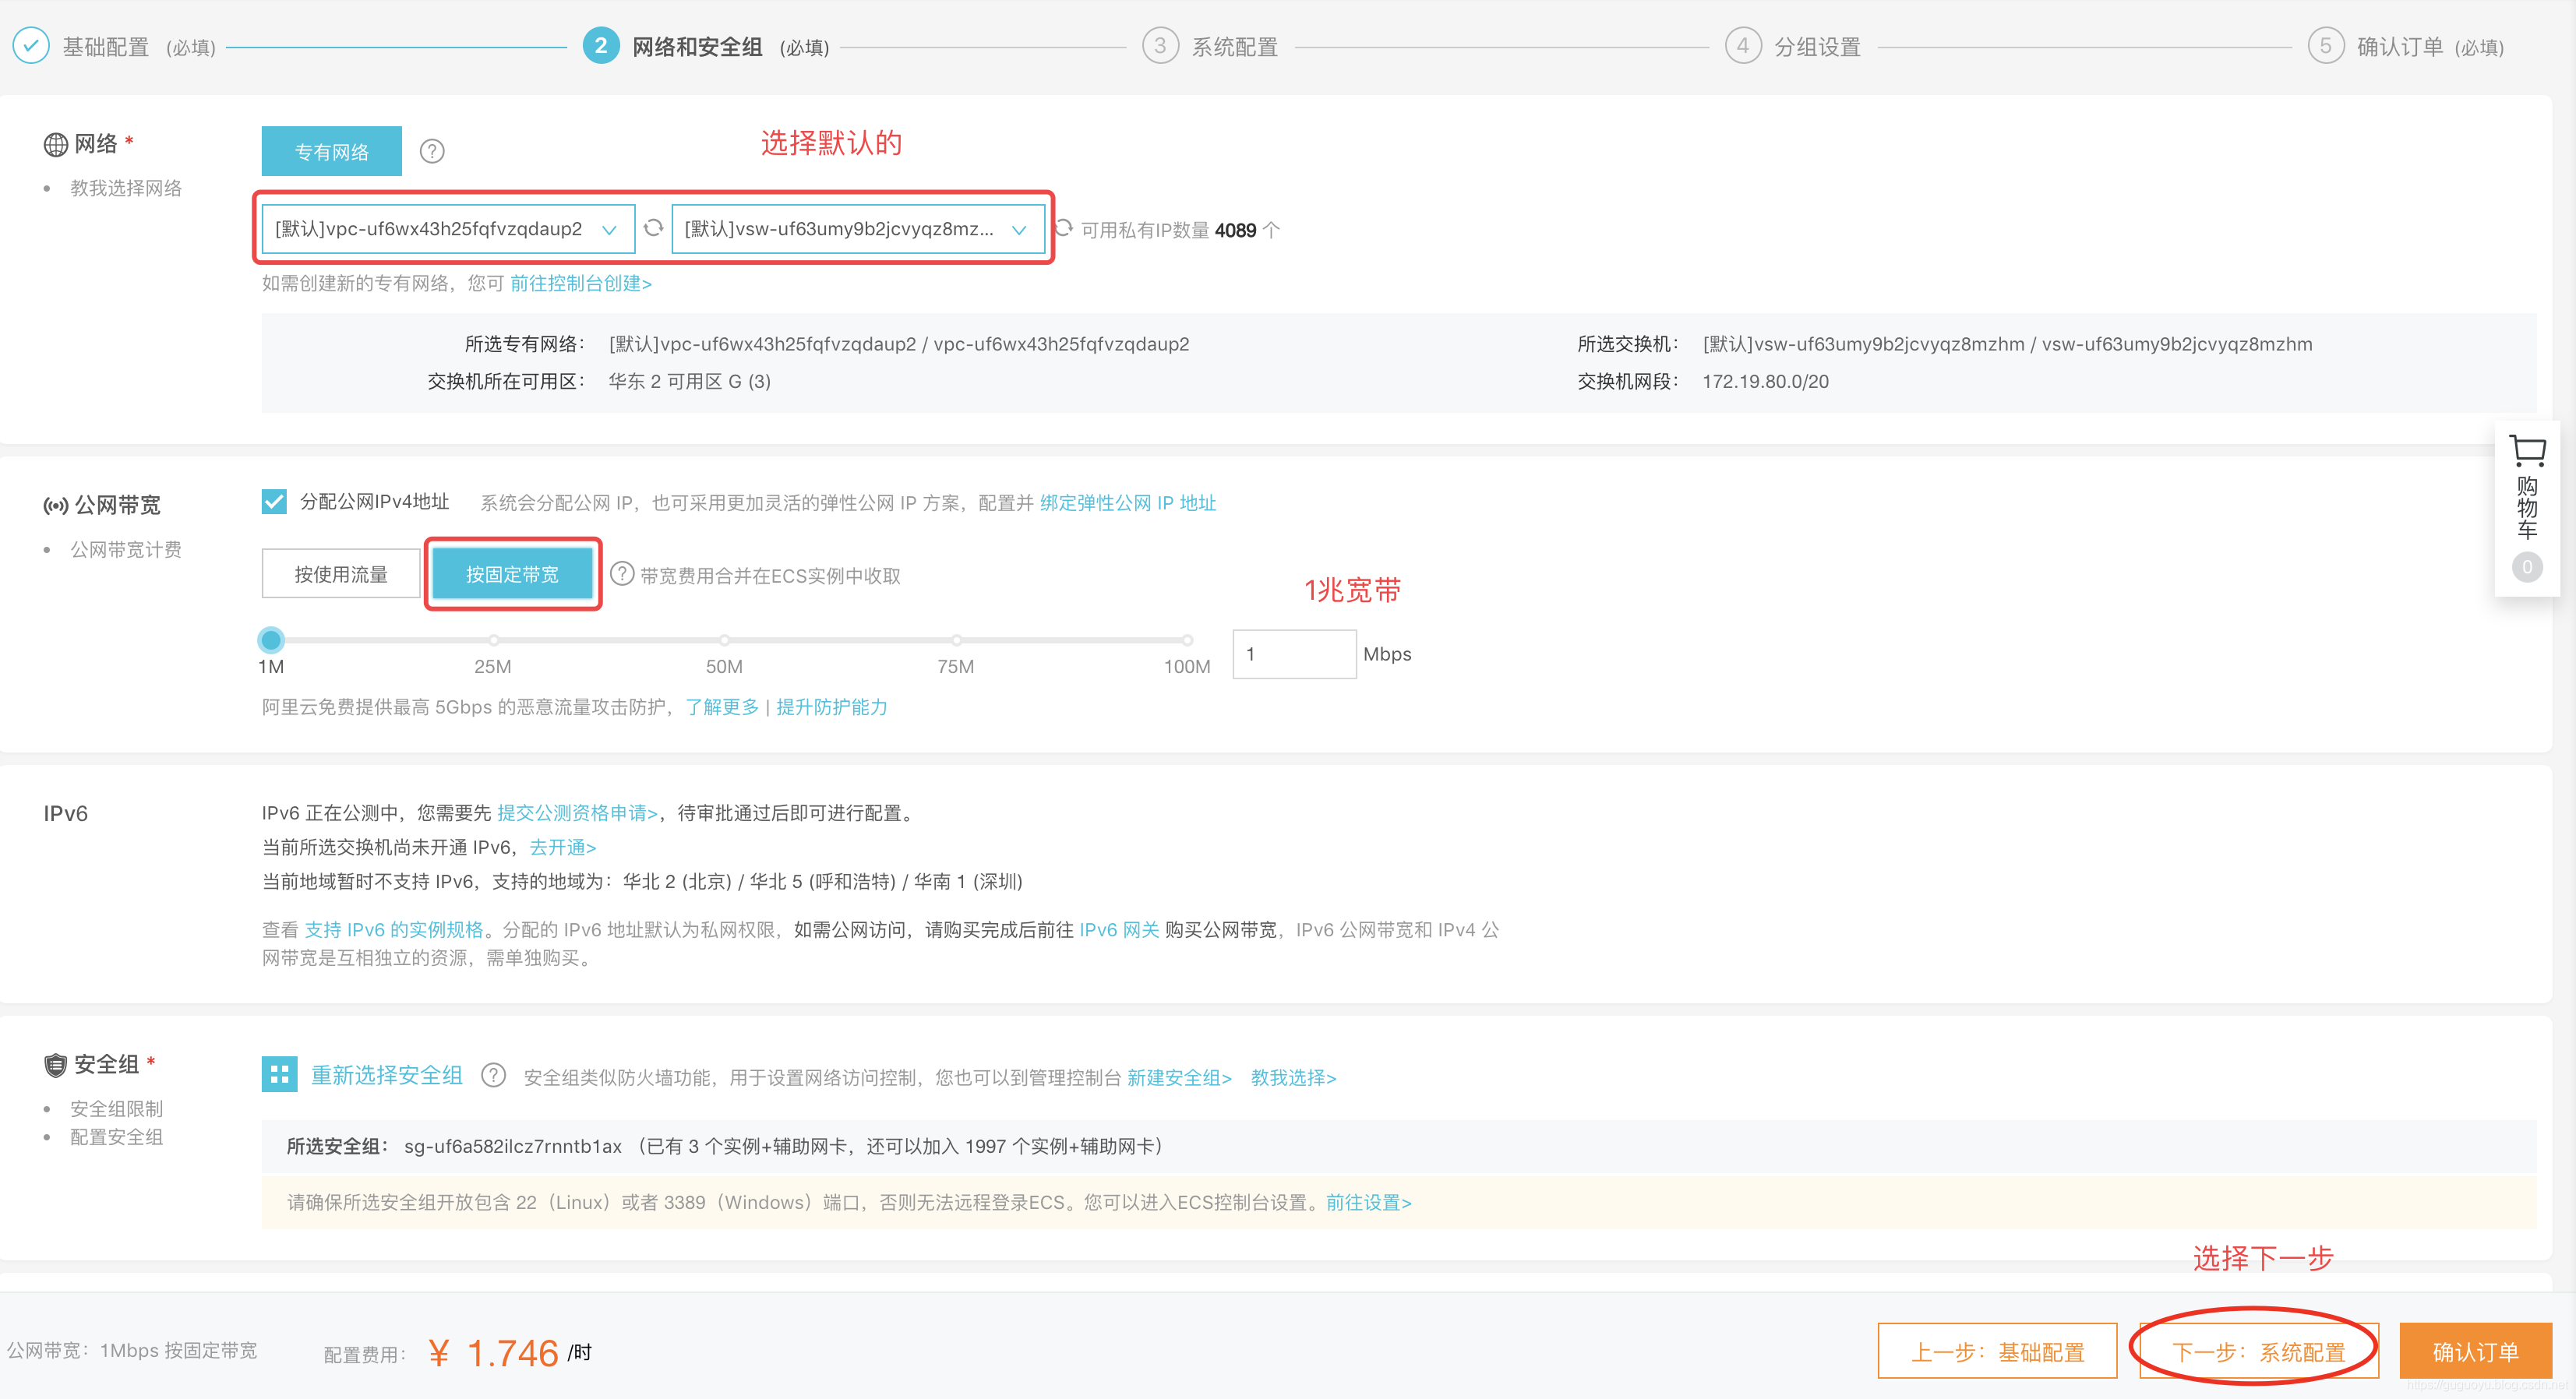Viewport: 2576px width, 1399px height.
Task: Open the 新建安全组 link
Action: pyautogui.click(x=1179, y=1078)
